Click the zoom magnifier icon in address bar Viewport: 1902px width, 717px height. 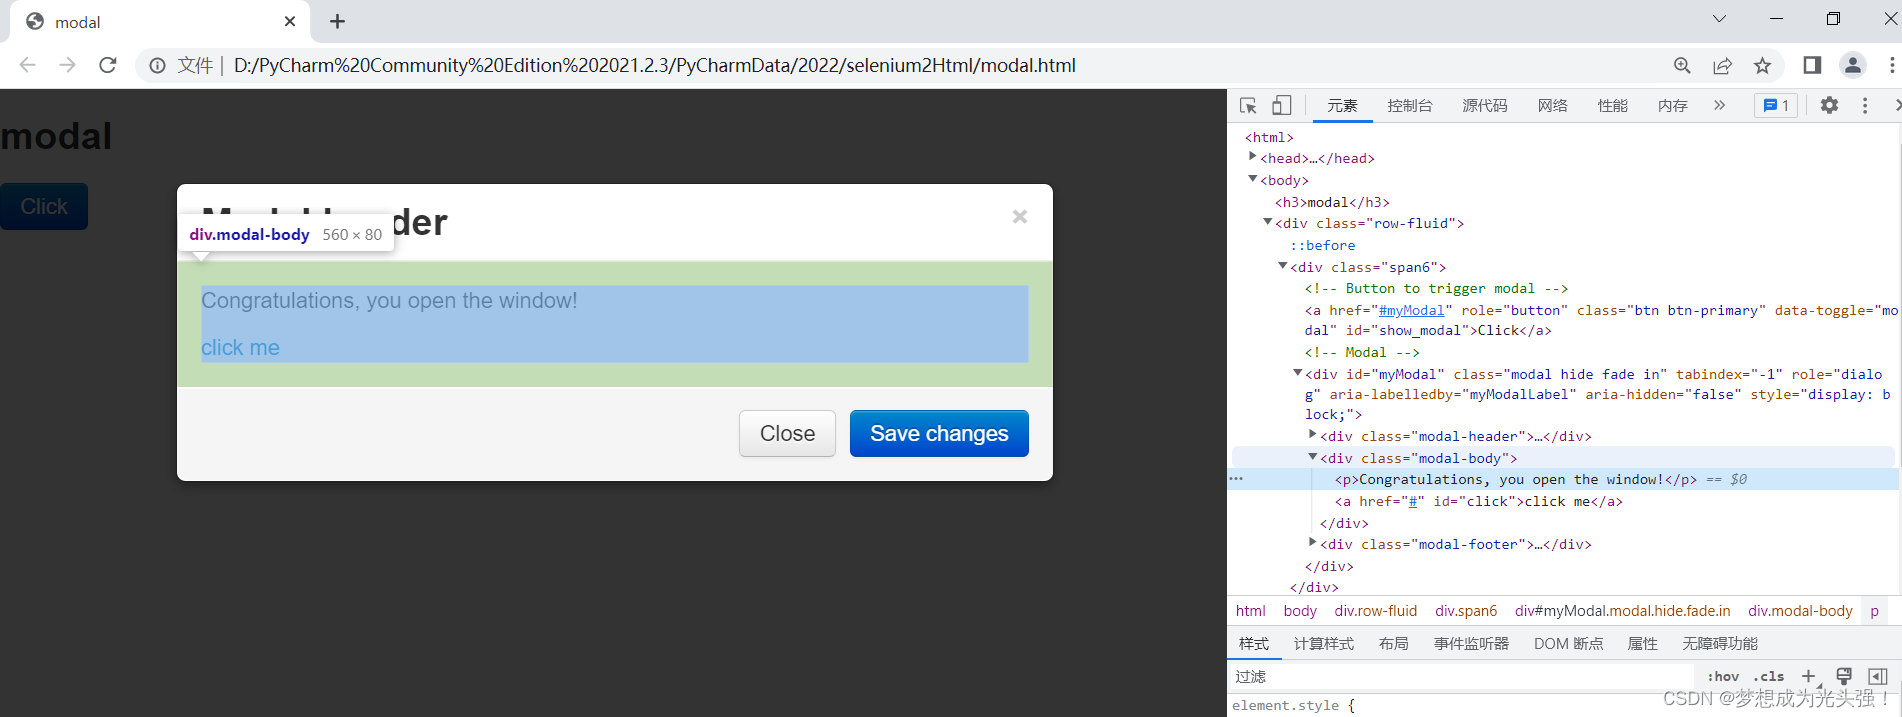(1682, 65)
